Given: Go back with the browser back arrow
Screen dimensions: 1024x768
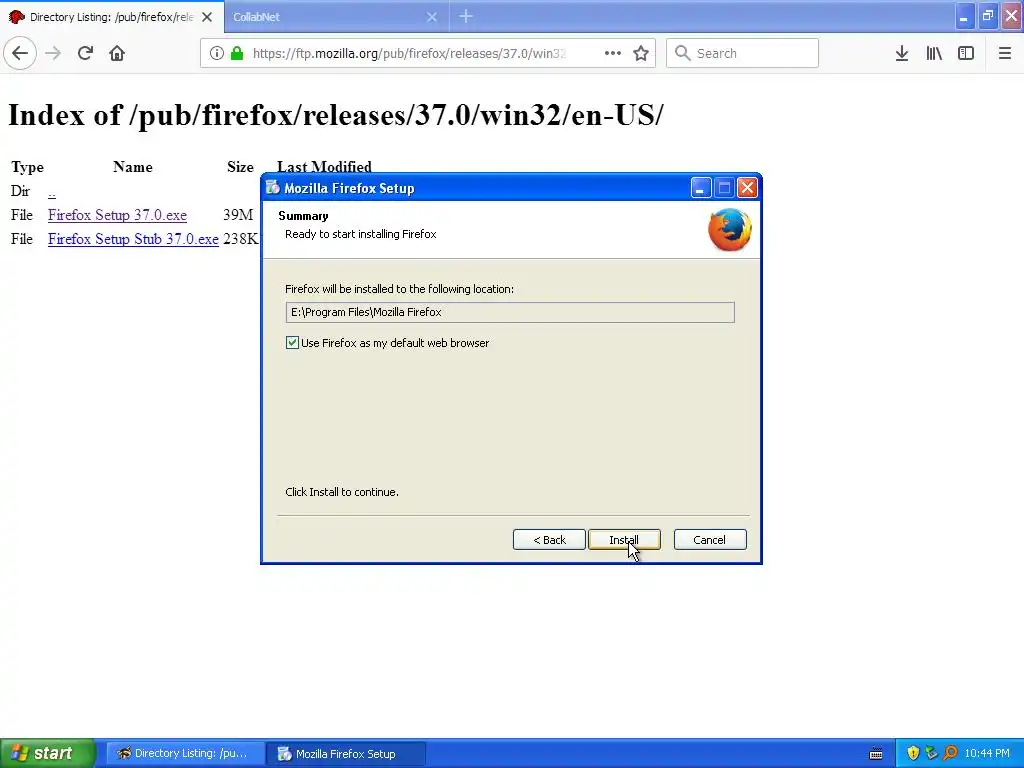Looking at the screenshot, I should [x=20, y=53].
